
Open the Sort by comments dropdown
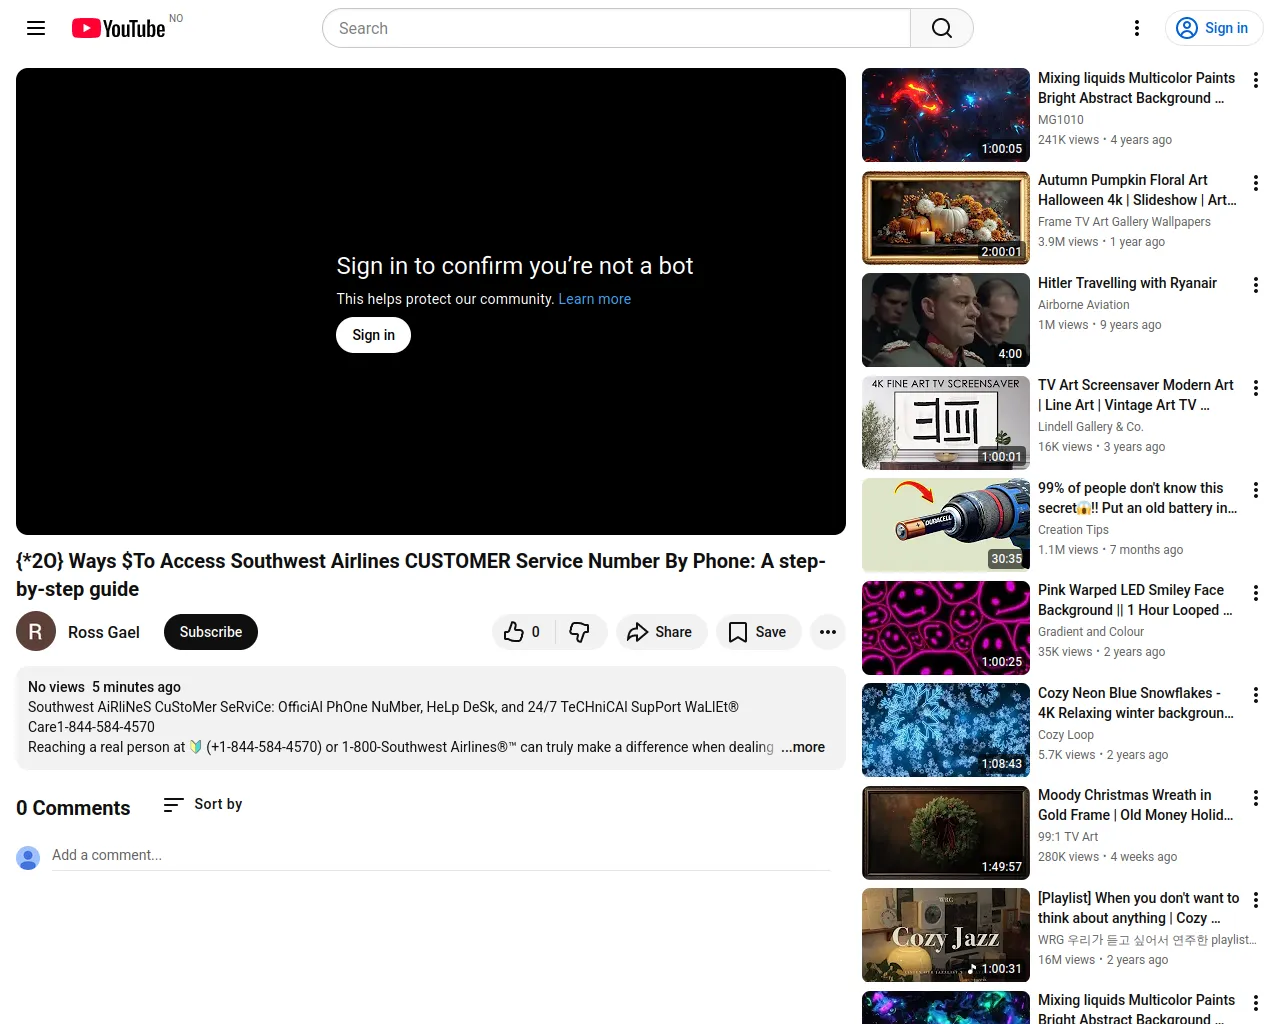pyautogui.click(x=203, y=804)
